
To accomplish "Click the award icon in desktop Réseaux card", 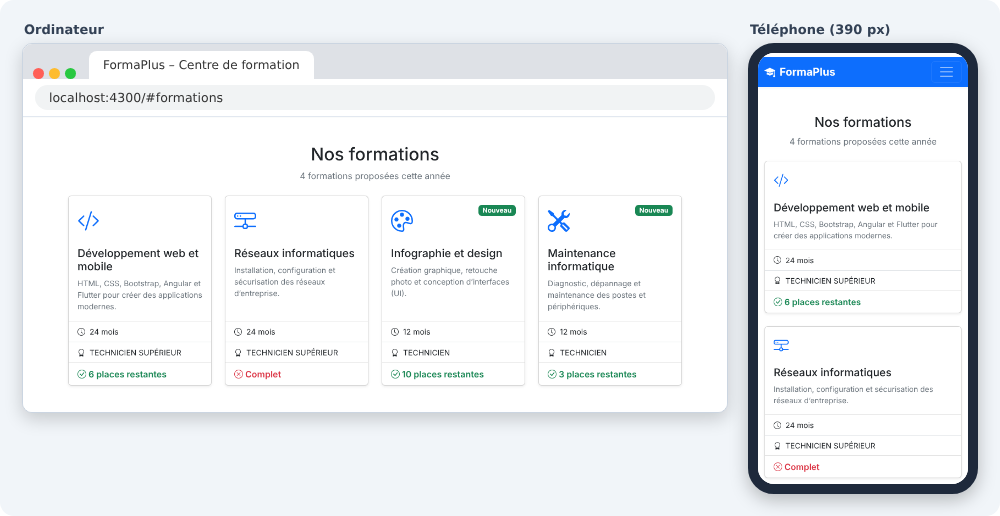I will [238, 353].
